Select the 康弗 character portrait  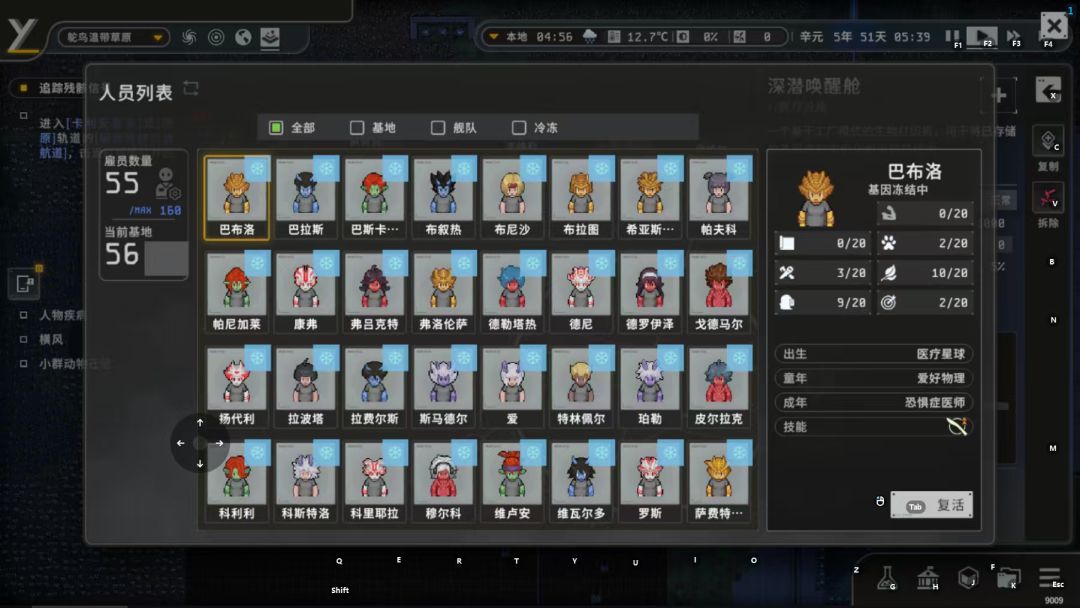[306, 292]
